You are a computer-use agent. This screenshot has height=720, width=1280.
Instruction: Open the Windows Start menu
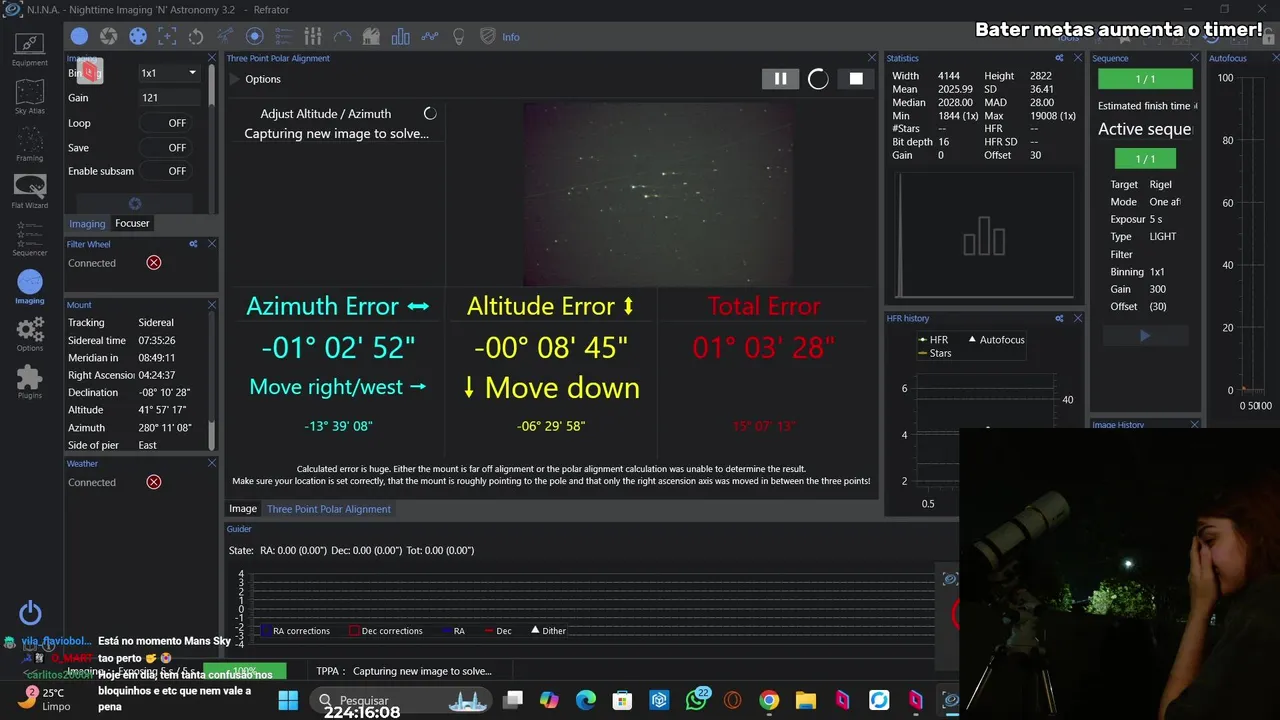288,700
